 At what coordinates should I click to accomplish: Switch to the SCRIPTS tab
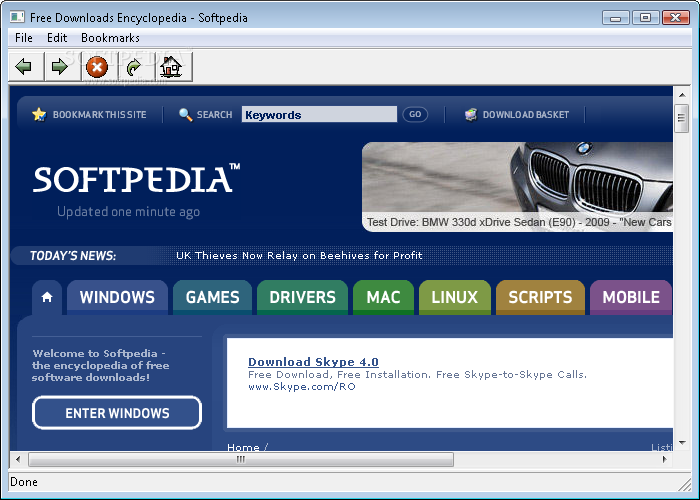pos(540,297)
